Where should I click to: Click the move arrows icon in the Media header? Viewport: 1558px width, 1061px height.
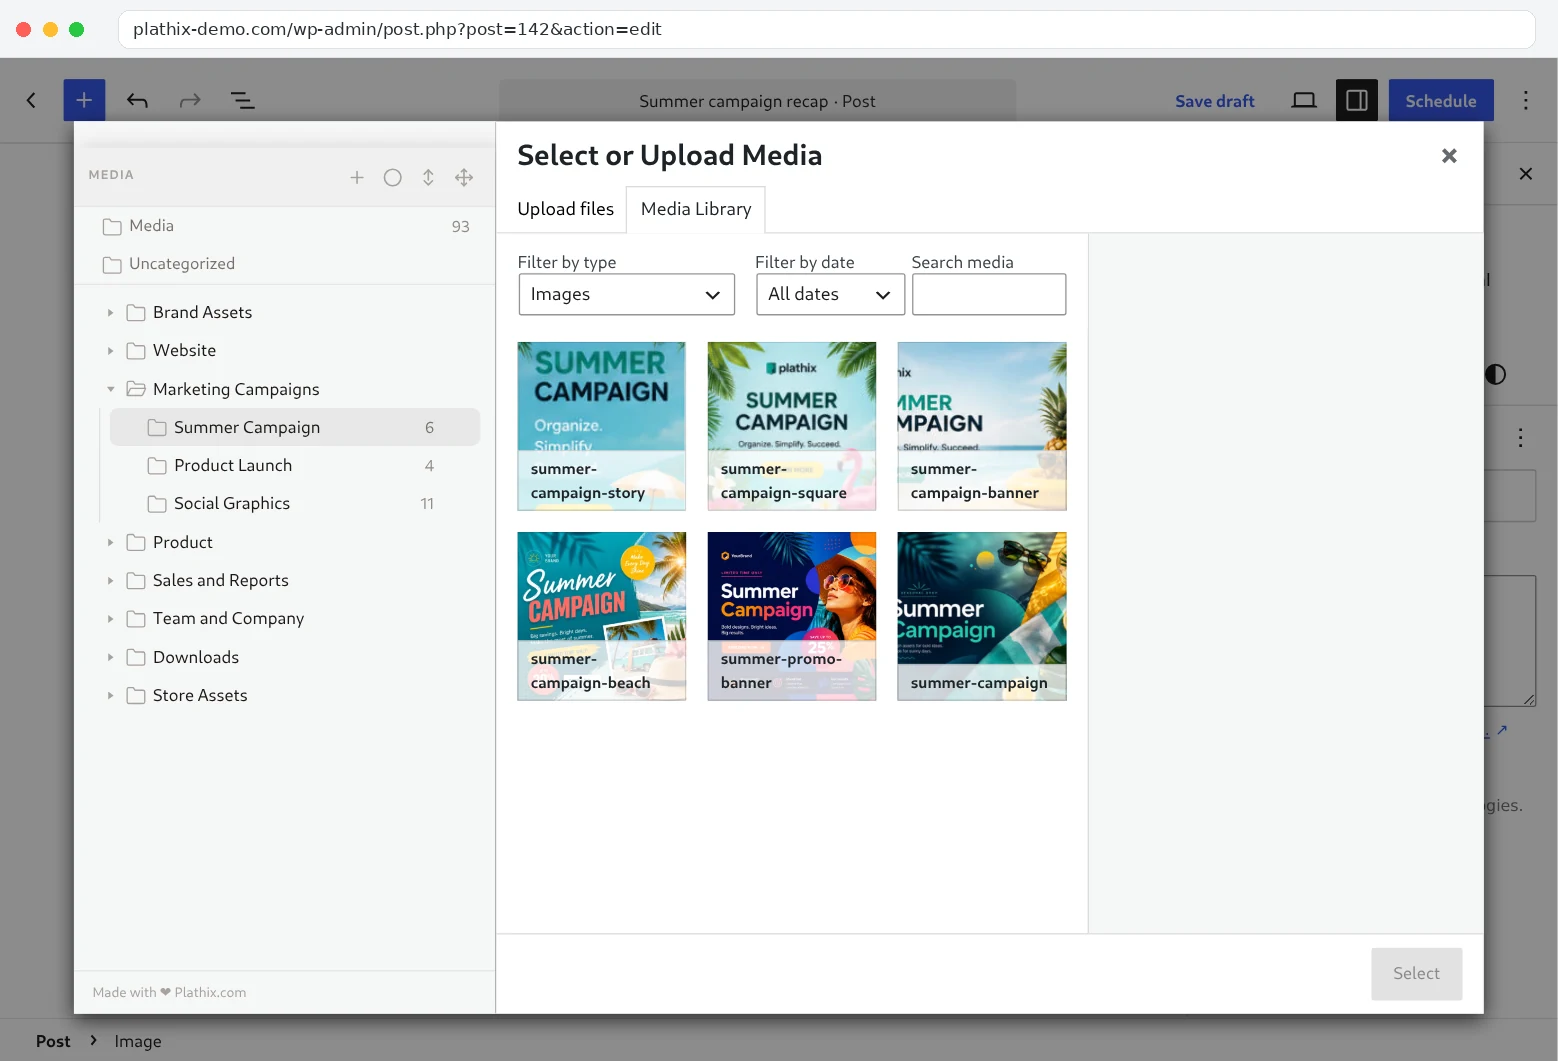click(x=464, y=177)
